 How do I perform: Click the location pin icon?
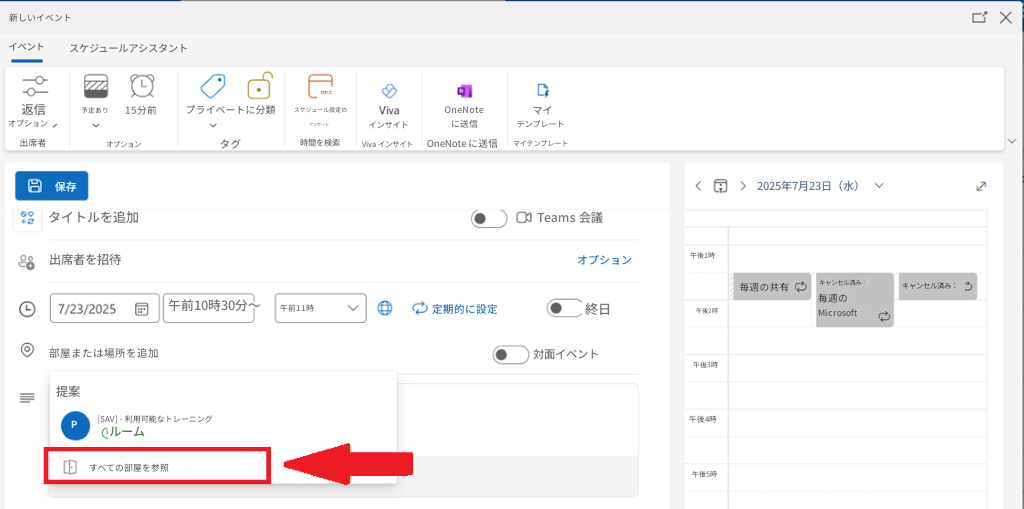pyautogui.click(x=27, y=351)
